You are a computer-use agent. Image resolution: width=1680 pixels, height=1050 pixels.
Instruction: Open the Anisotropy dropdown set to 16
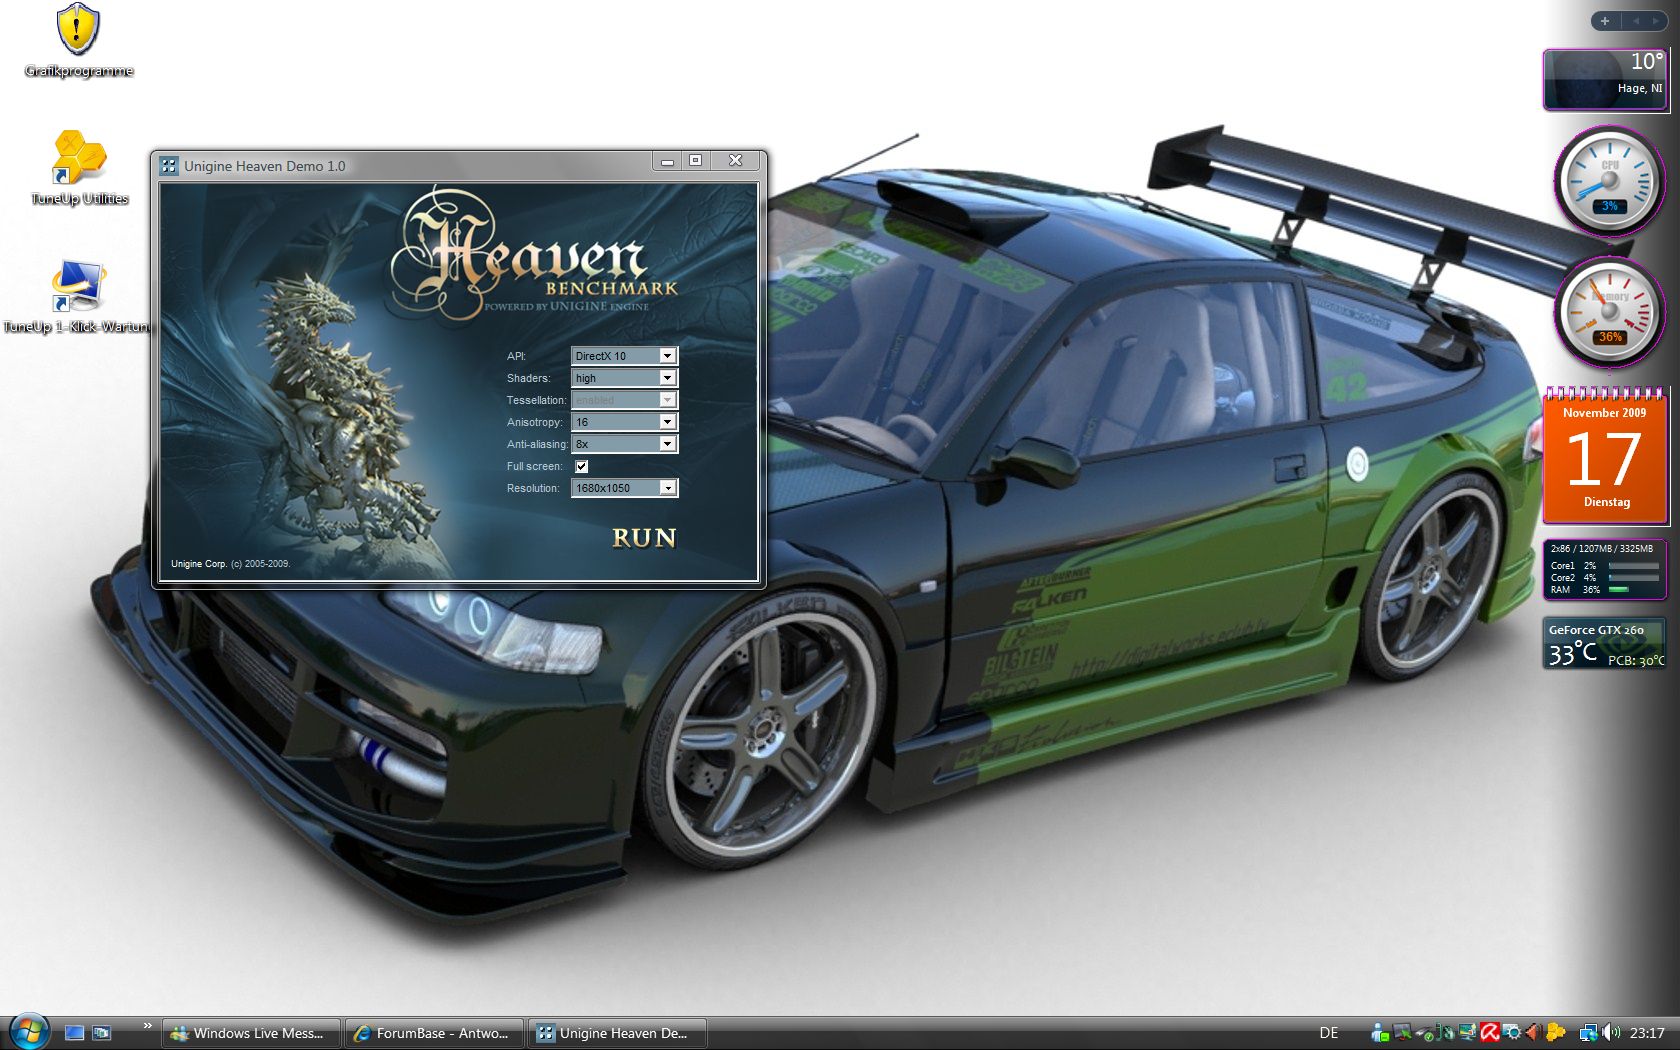[624, 422]
